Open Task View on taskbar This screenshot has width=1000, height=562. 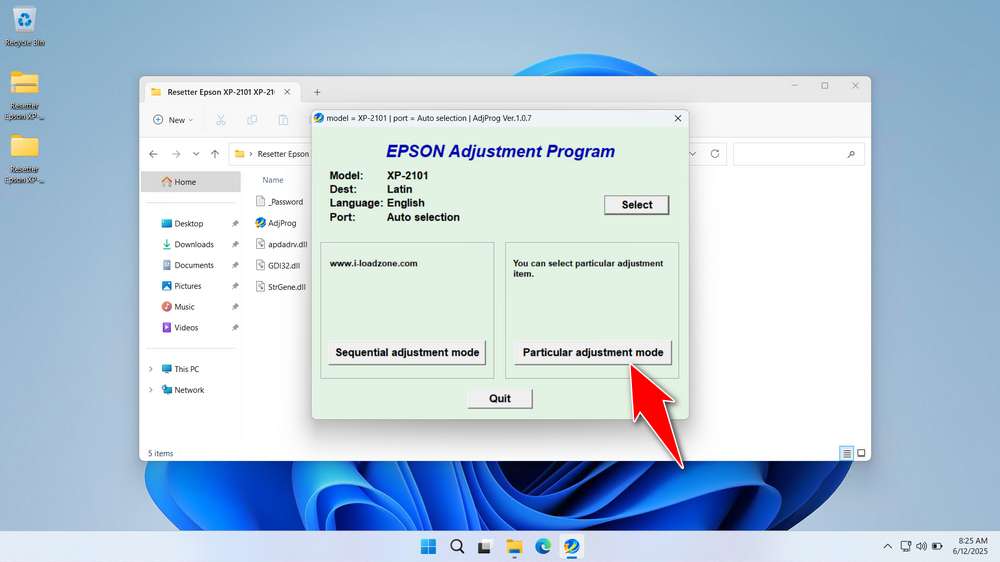click(x=485, y=547)
